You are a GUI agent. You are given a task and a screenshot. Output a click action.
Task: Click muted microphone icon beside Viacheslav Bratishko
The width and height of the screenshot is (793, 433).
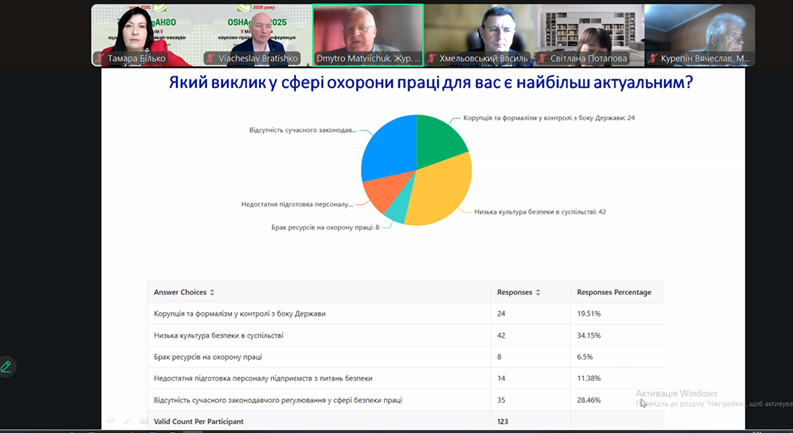click(210, 58)
